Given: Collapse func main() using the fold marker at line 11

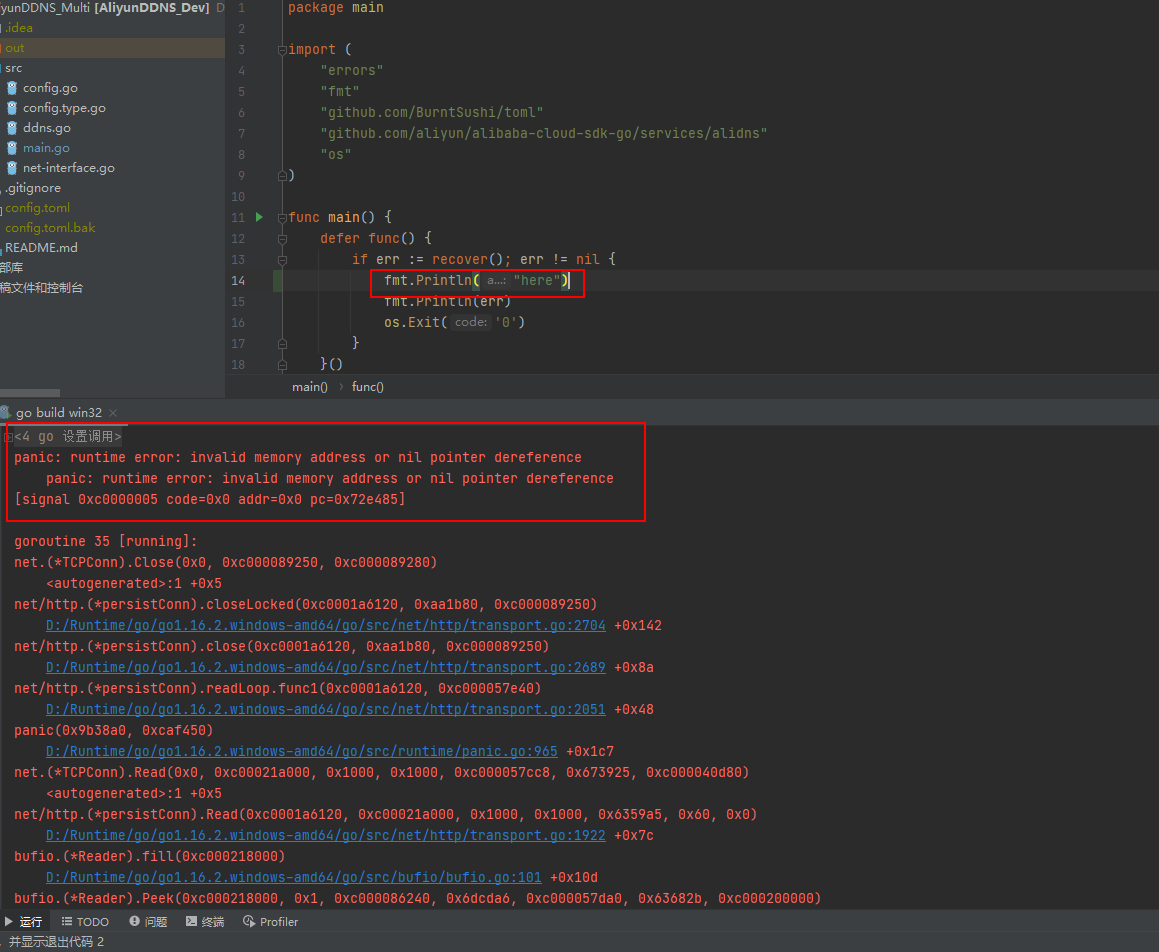Looking at the screenshot, I should (282, 218).
